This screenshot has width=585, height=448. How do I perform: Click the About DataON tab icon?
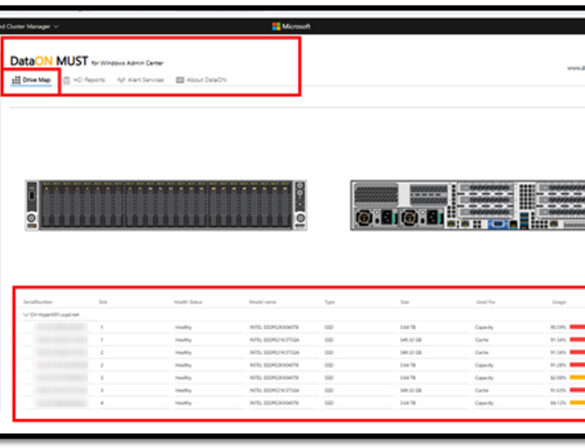pyautogui.click(x=180, y=80)
